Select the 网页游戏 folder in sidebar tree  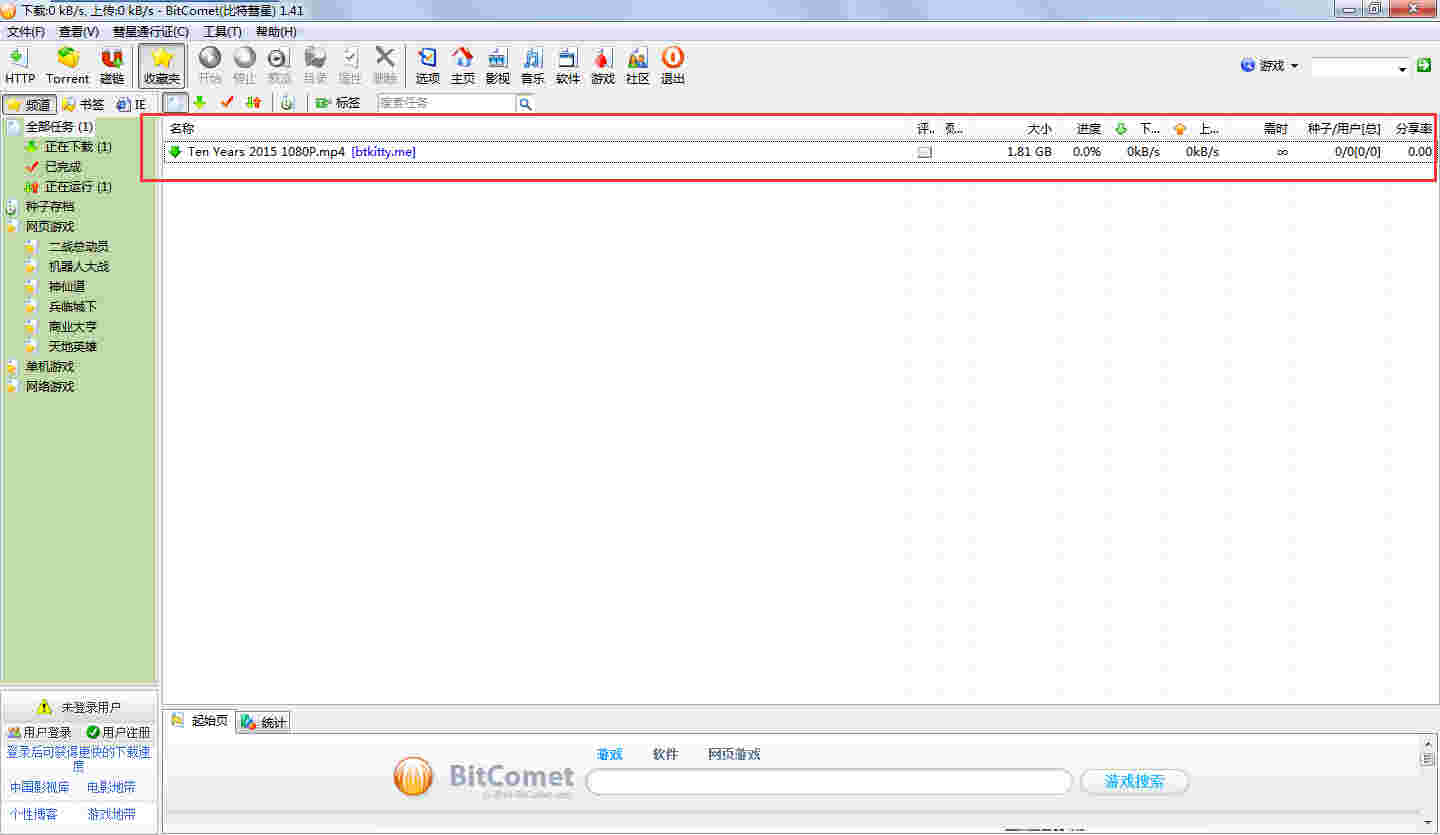coord(50,227)
